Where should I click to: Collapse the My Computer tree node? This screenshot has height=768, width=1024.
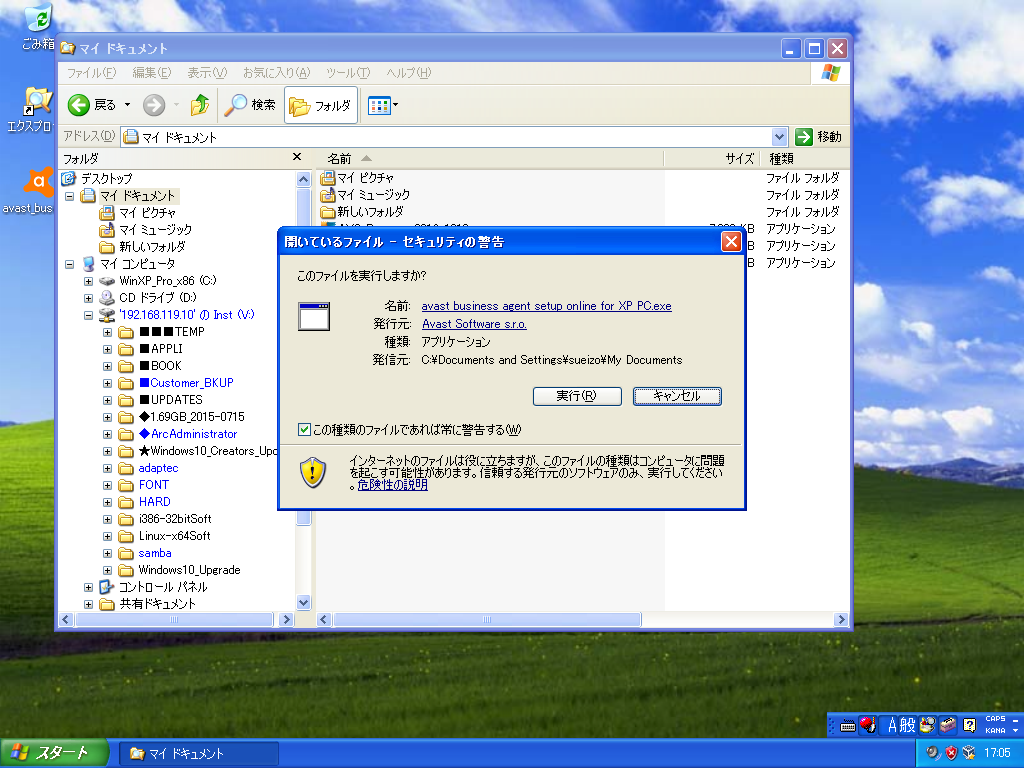point(69,264)
